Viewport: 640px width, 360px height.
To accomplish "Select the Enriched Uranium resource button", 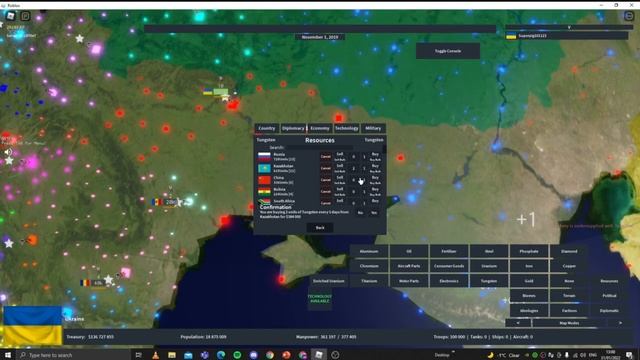I will click(329, 281).
